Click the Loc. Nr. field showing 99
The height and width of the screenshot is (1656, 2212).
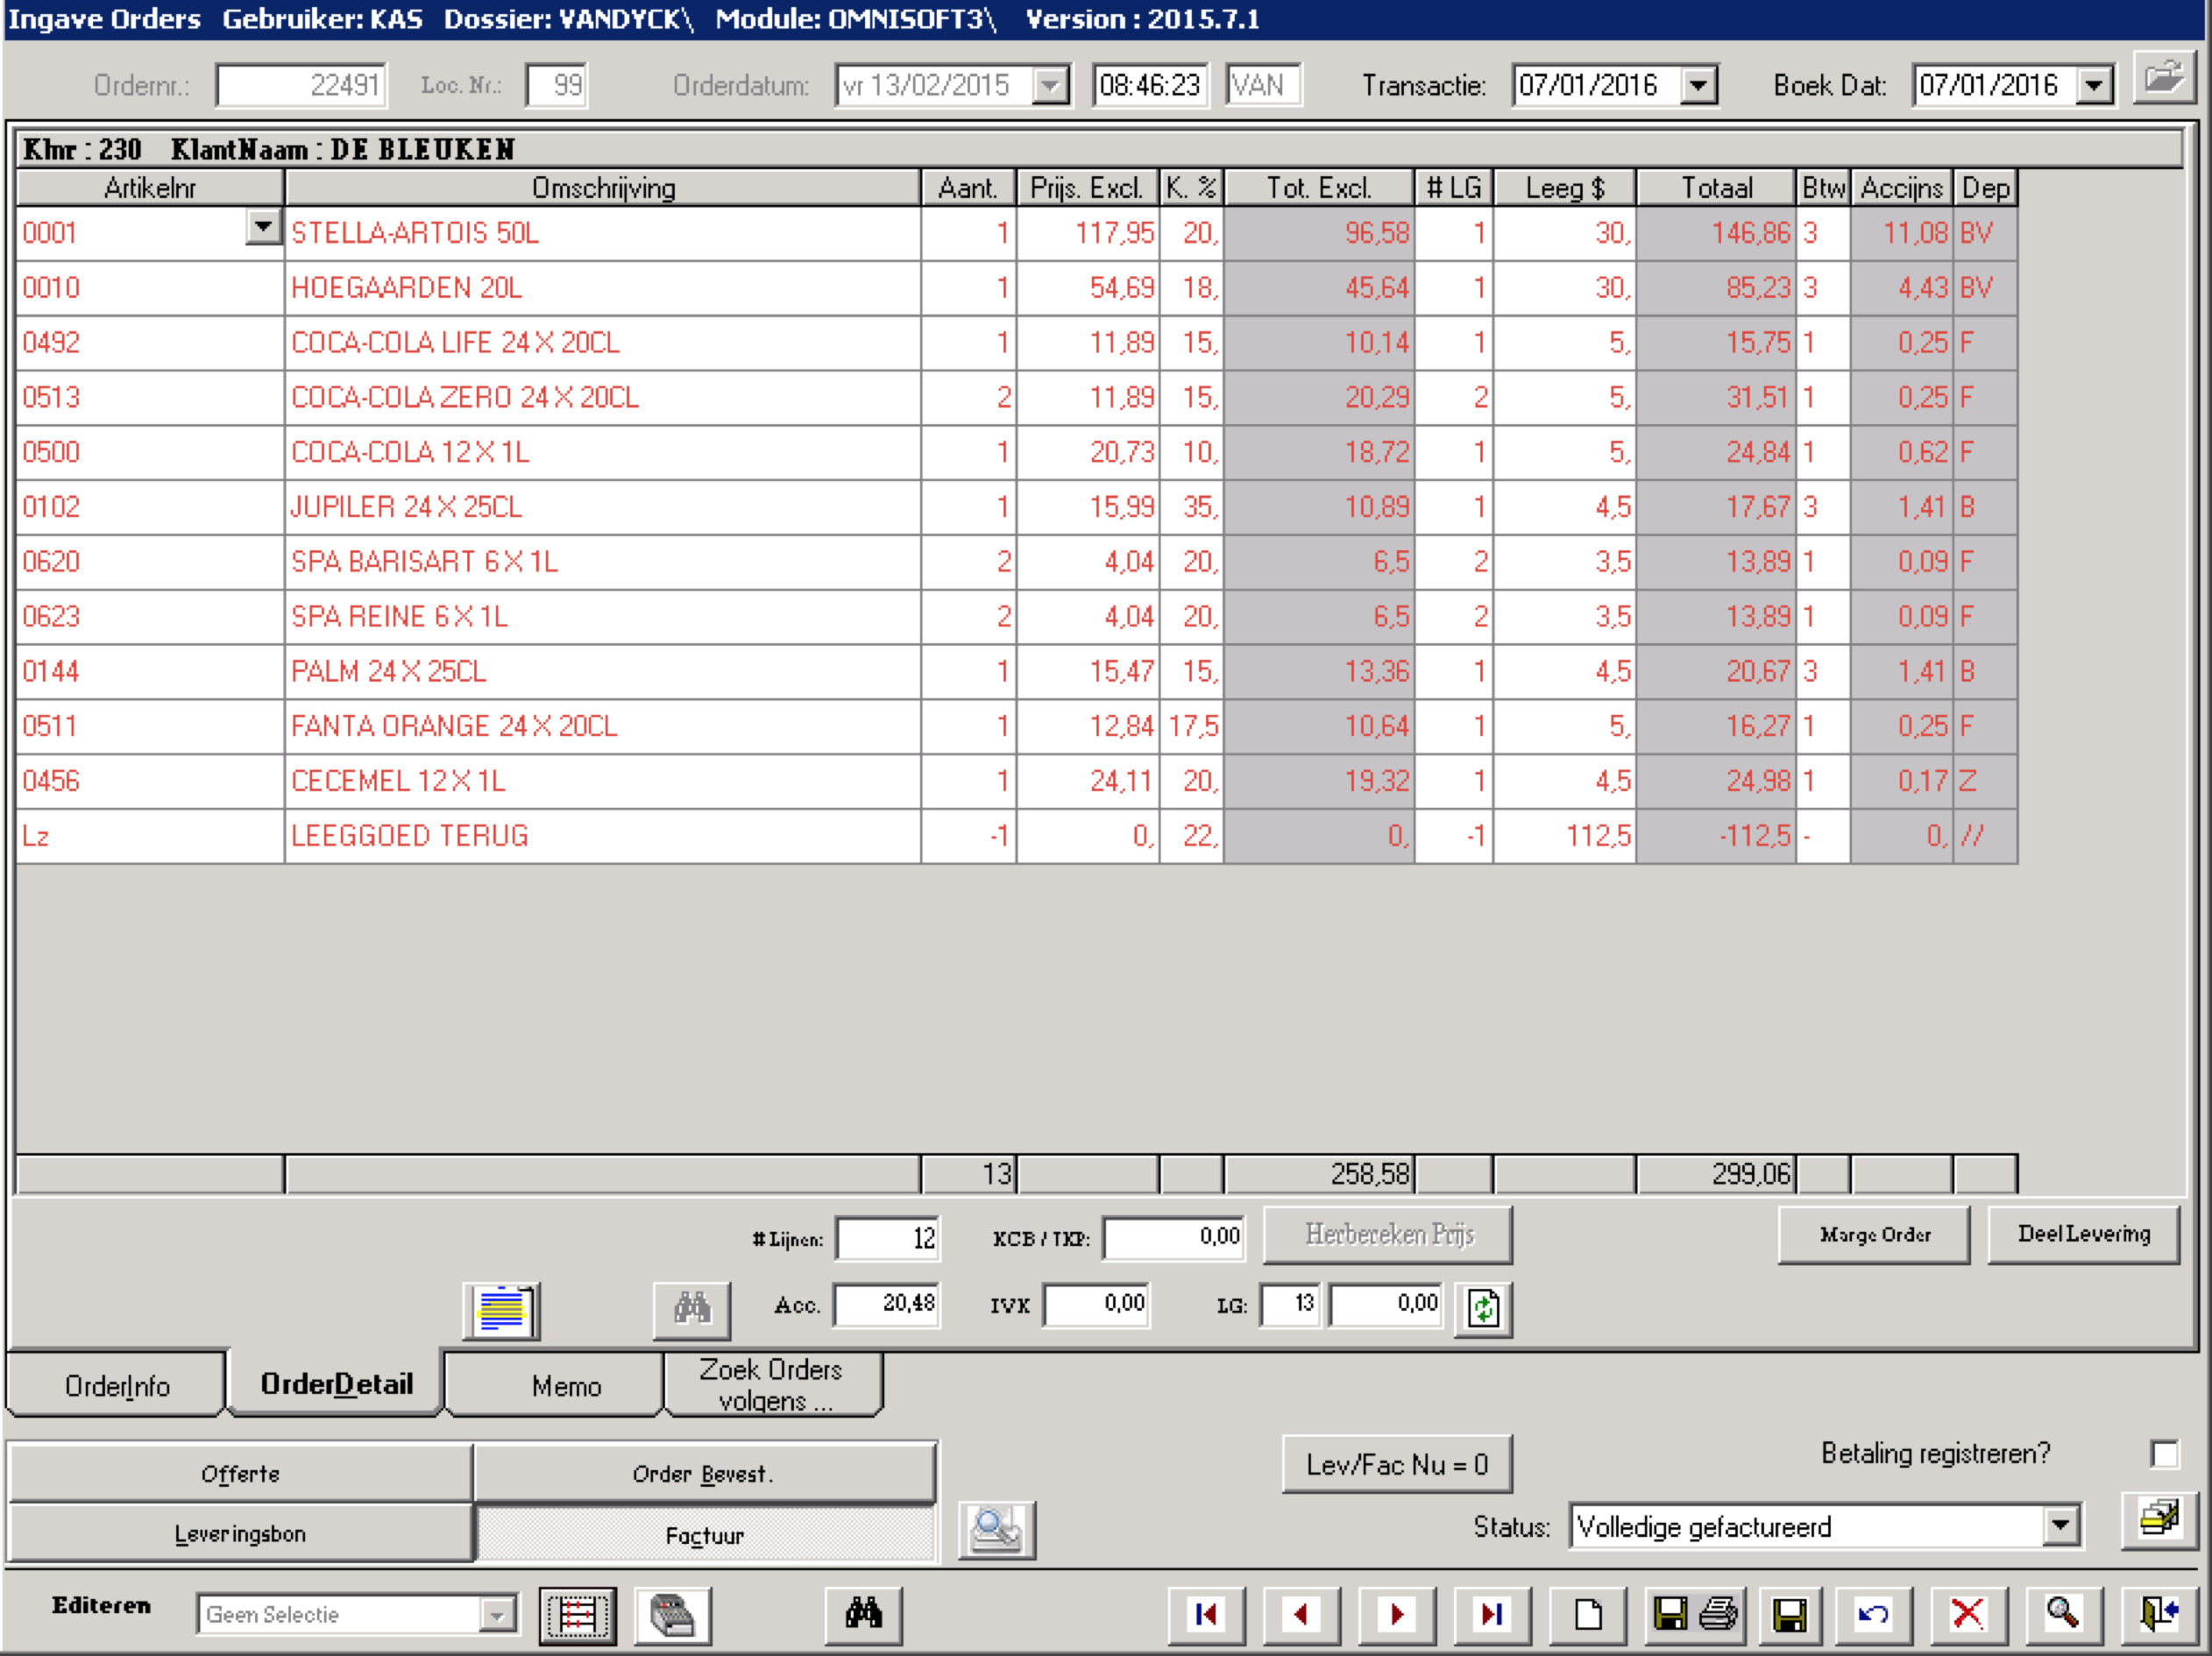tap(556, 85)
